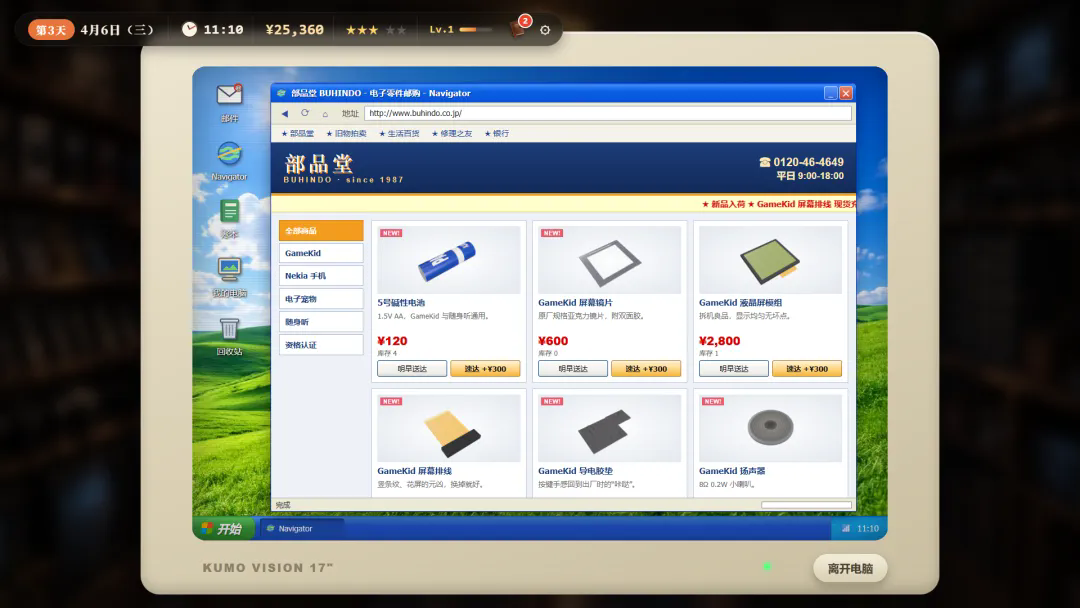Click the system tray network icon
The width and height of the screenshot is (1080, 608).
846,529
